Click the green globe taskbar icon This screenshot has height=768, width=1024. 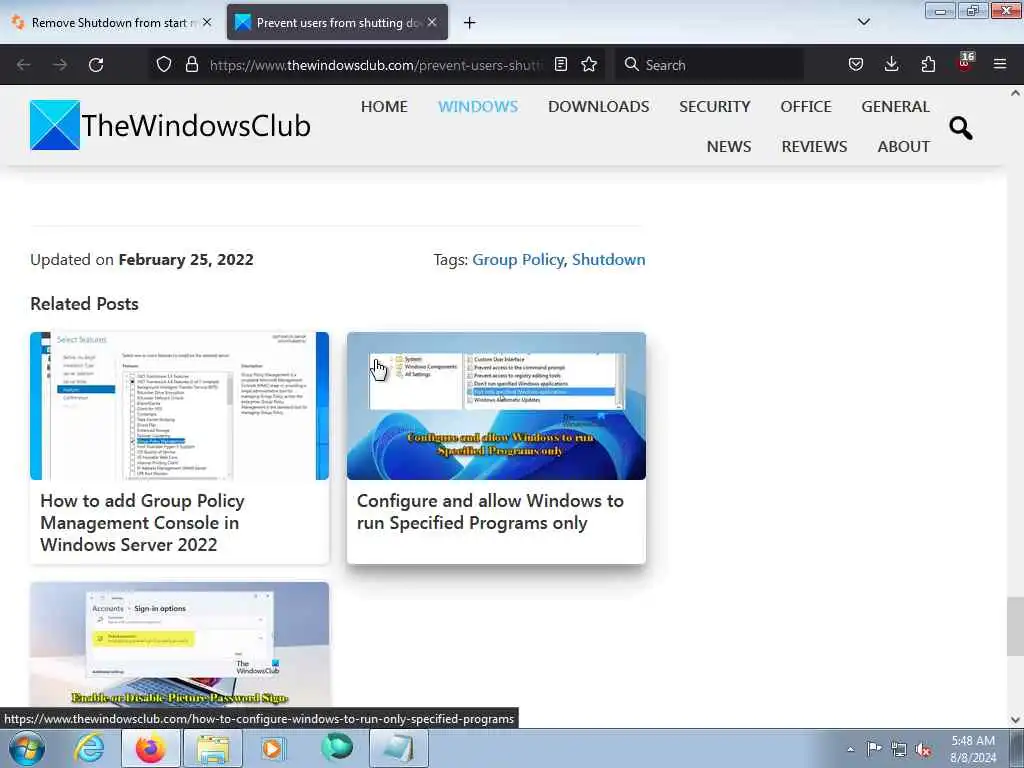click(x=337, y=747)
